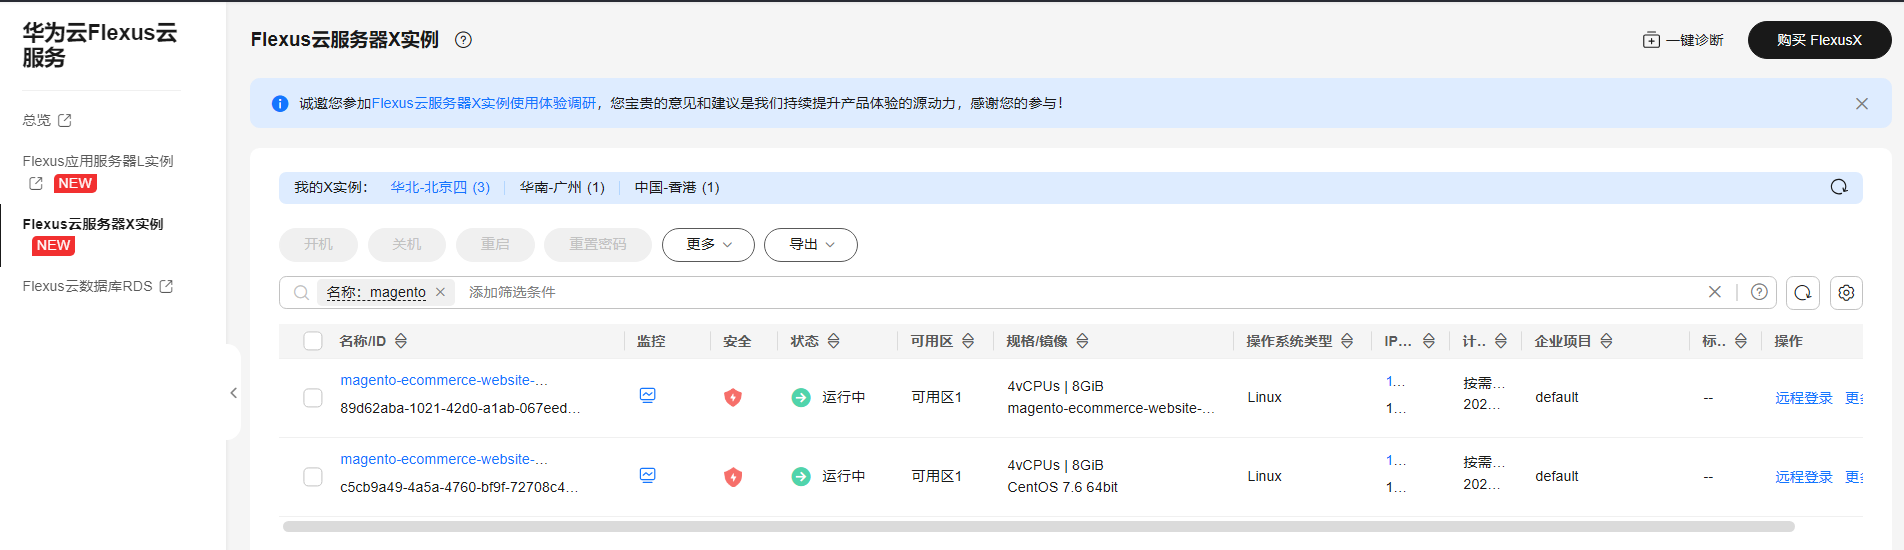Collapse the left sidebar with the arrow handle
The width and height of the screenshot is (1904, 550).
point(233,393)
